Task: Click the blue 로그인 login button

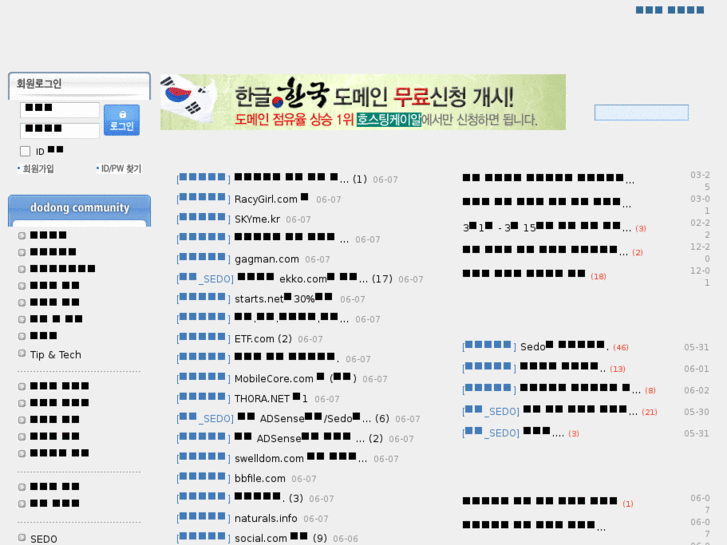Action: [x=121, y=120]
